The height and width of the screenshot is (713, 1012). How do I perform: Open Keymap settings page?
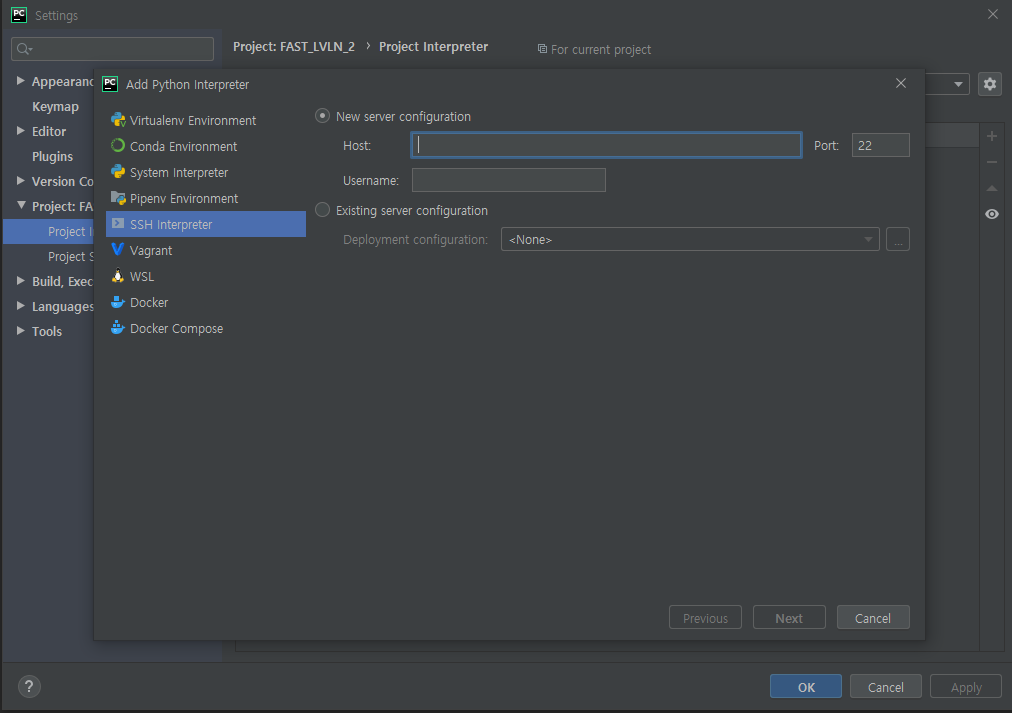point(56,106)
